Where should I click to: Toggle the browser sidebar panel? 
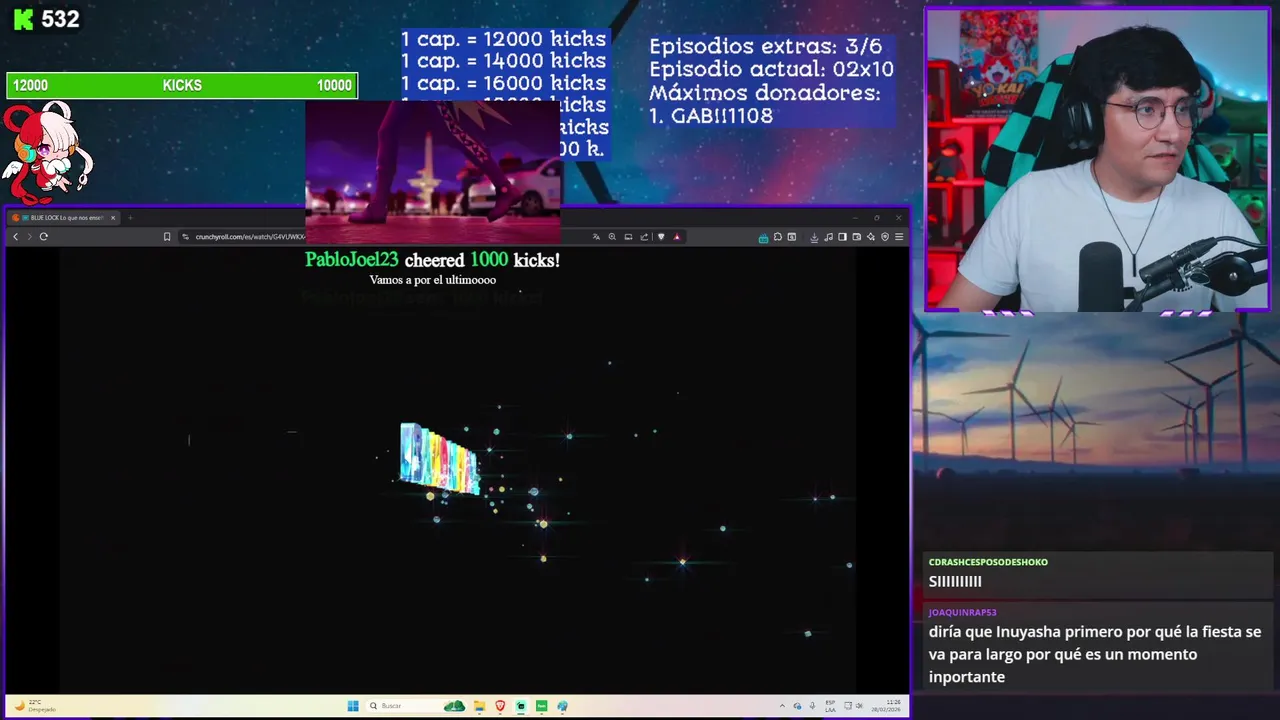tap(842, 237)
